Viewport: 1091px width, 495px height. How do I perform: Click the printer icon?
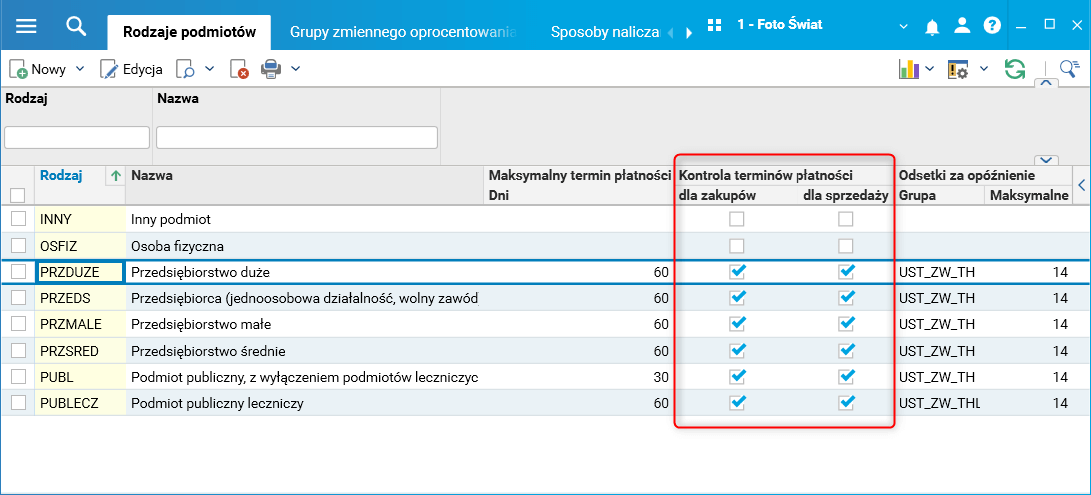tap(271, 69)
